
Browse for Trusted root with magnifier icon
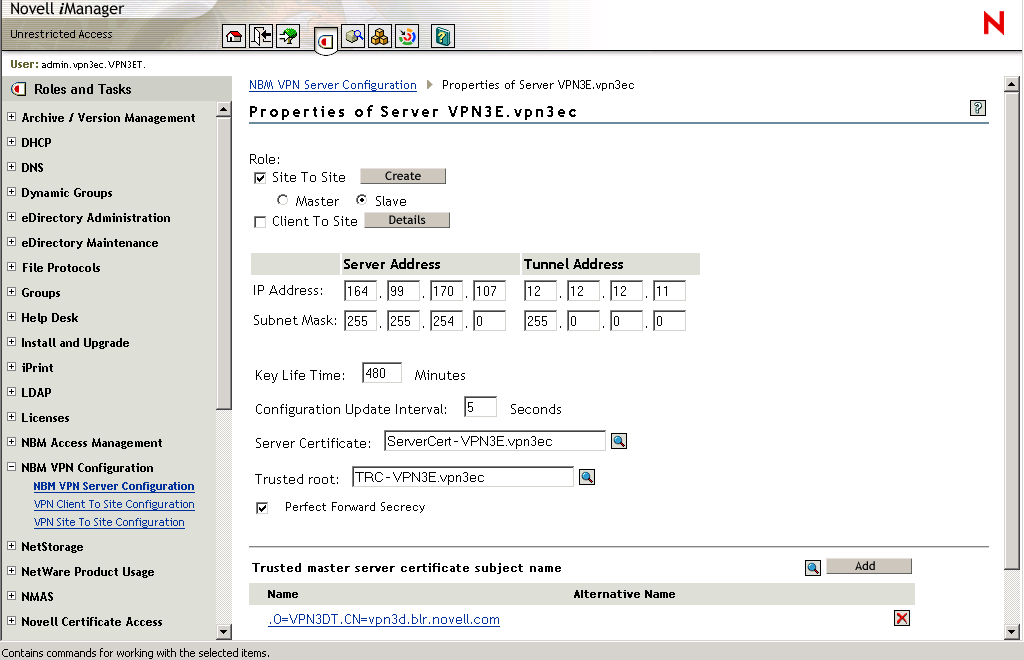[587, 477]
